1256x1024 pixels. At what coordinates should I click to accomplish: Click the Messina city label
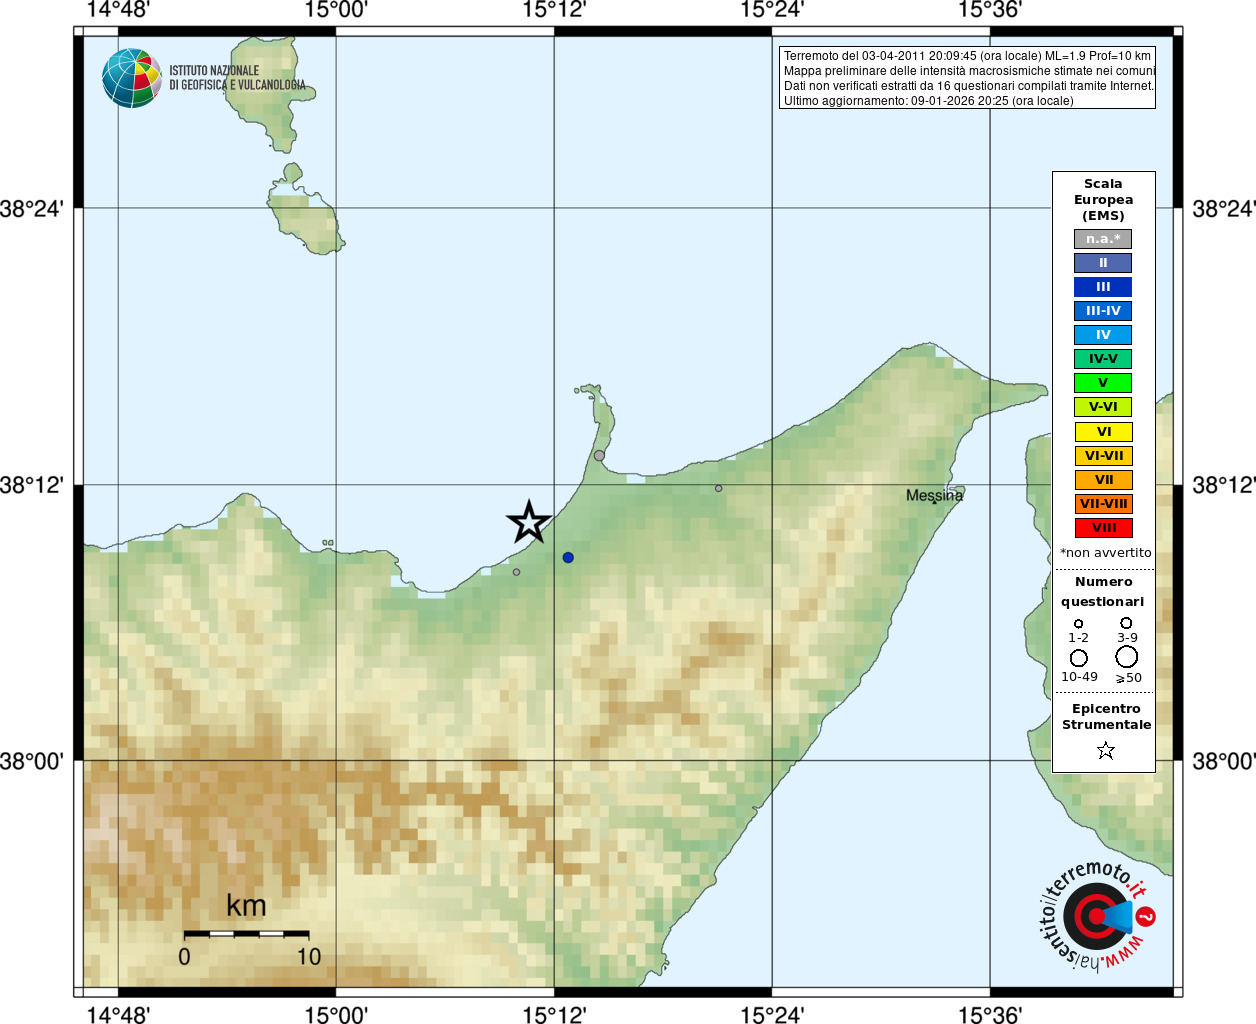(x=934, y=495)
